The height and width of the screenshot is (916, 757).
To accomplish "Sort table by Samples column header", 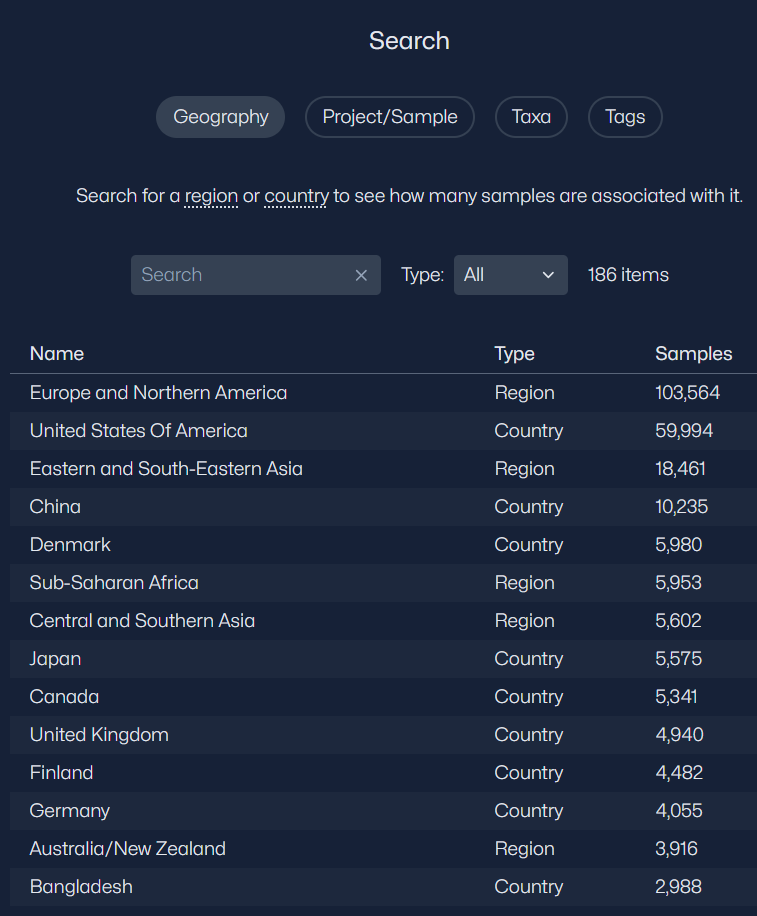I will click(x=693, y=354).
